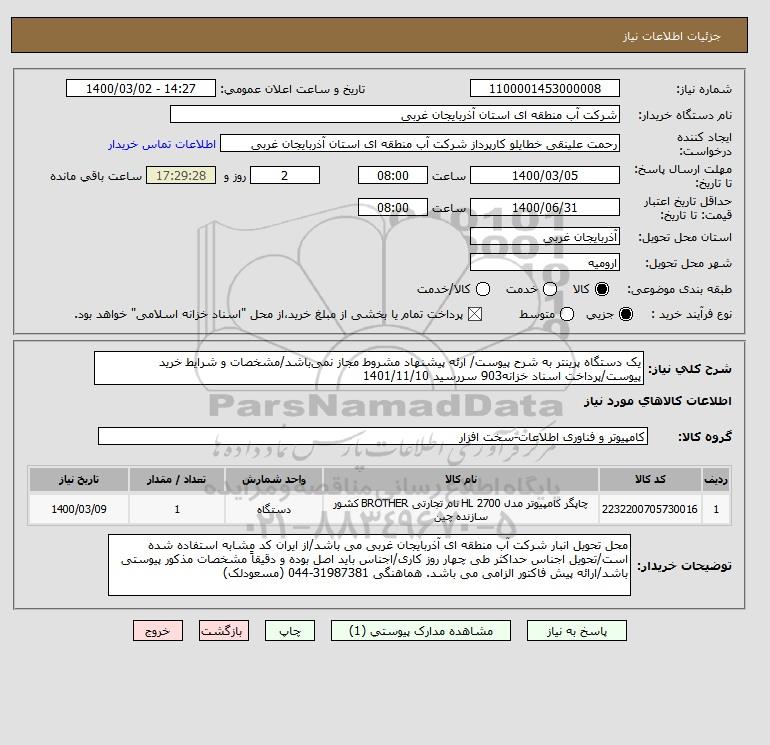The image size is (770, 745).
Task: Click the بازگشت back button
Action: click(x=224, y=631)
